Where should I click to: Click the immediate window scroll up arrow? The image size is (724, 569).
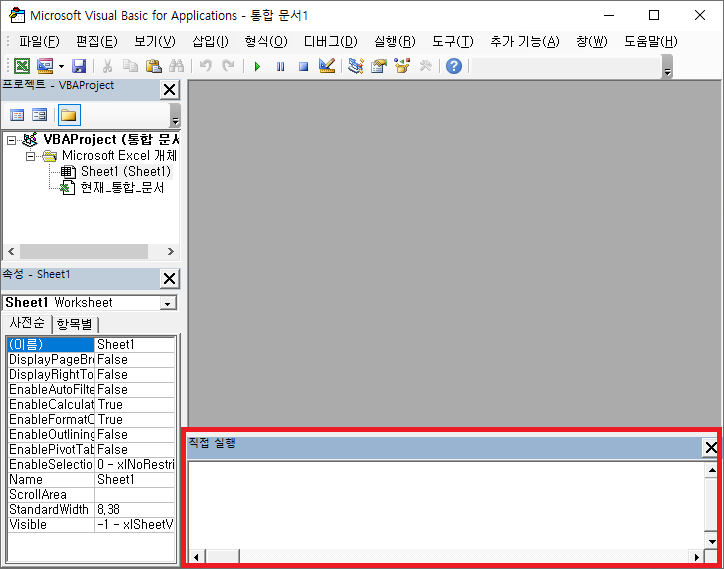712,470
